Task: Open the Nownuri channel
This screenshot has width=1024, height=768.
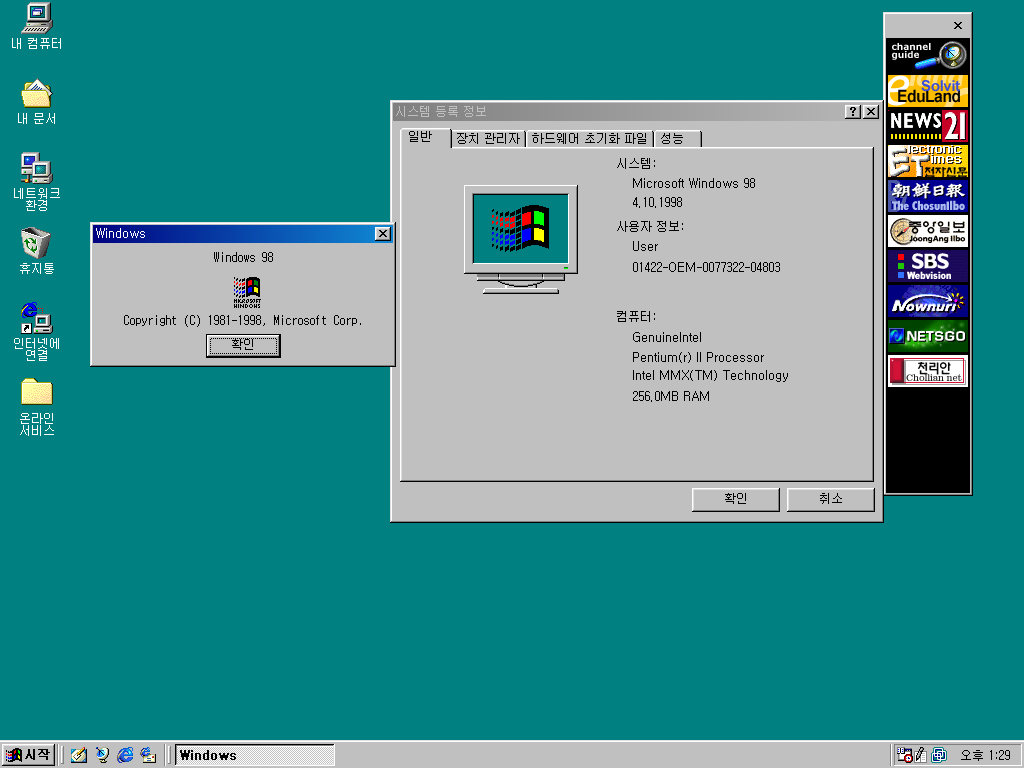Action: pyautogui.click(x=927, y=302)
